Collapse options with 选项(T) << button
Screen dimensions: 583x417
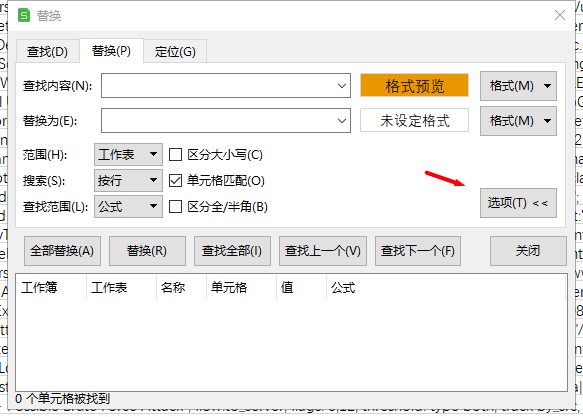click(518, 203)
